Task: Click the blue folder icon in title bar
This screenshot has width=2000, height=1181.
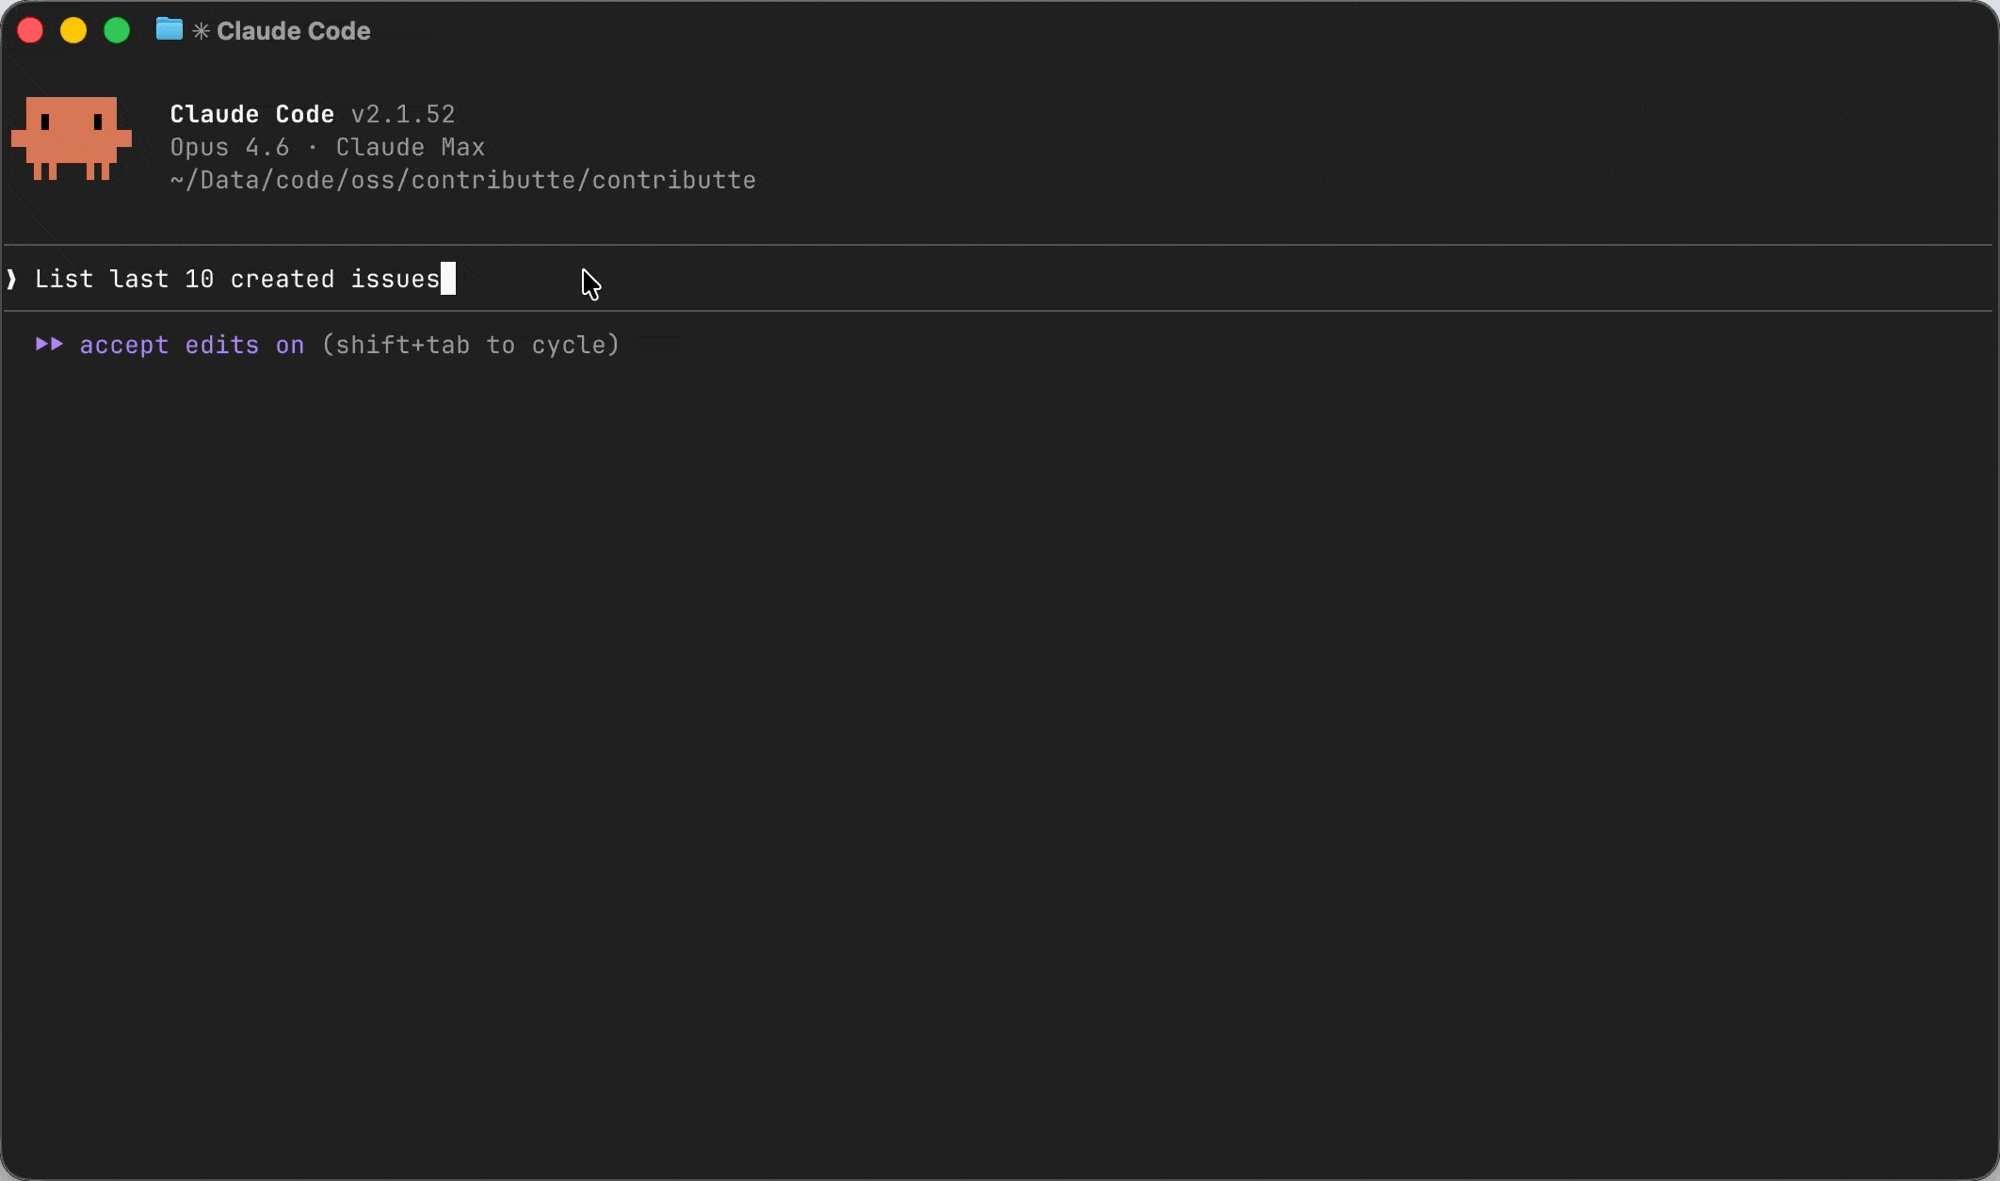Action: point(169,30)
